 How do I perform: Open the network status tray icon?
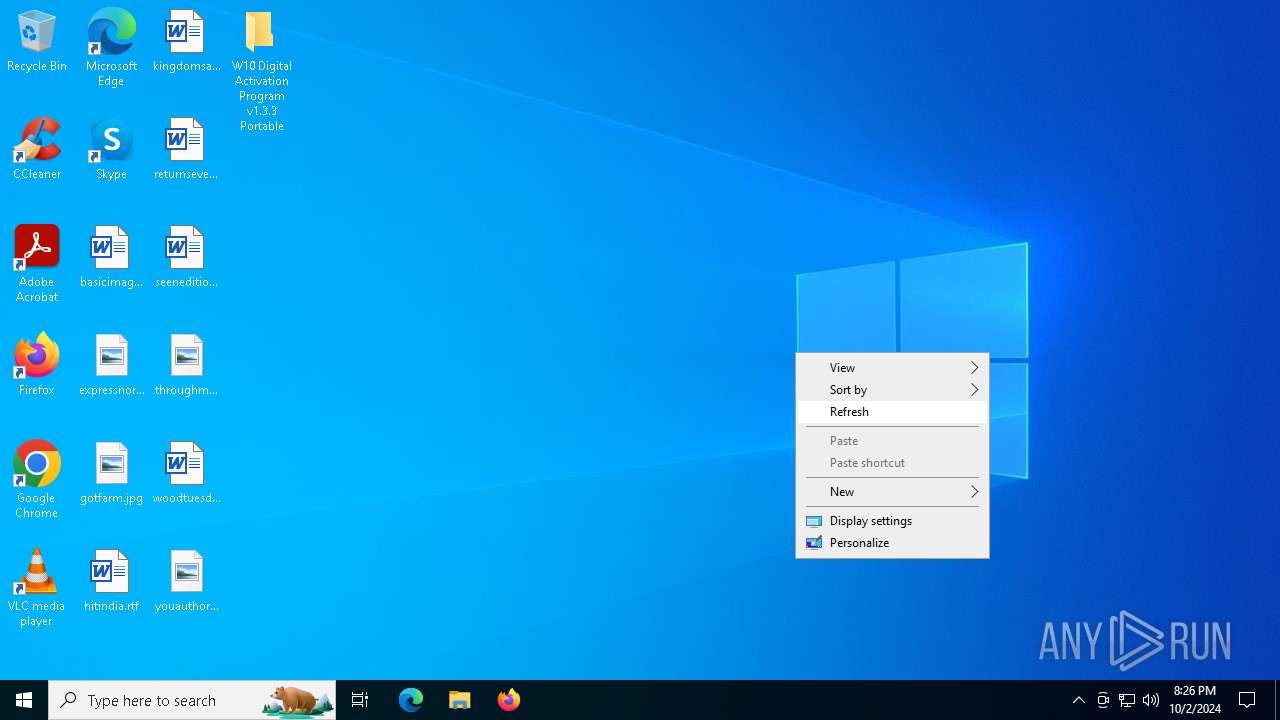tap(1127, 700)
